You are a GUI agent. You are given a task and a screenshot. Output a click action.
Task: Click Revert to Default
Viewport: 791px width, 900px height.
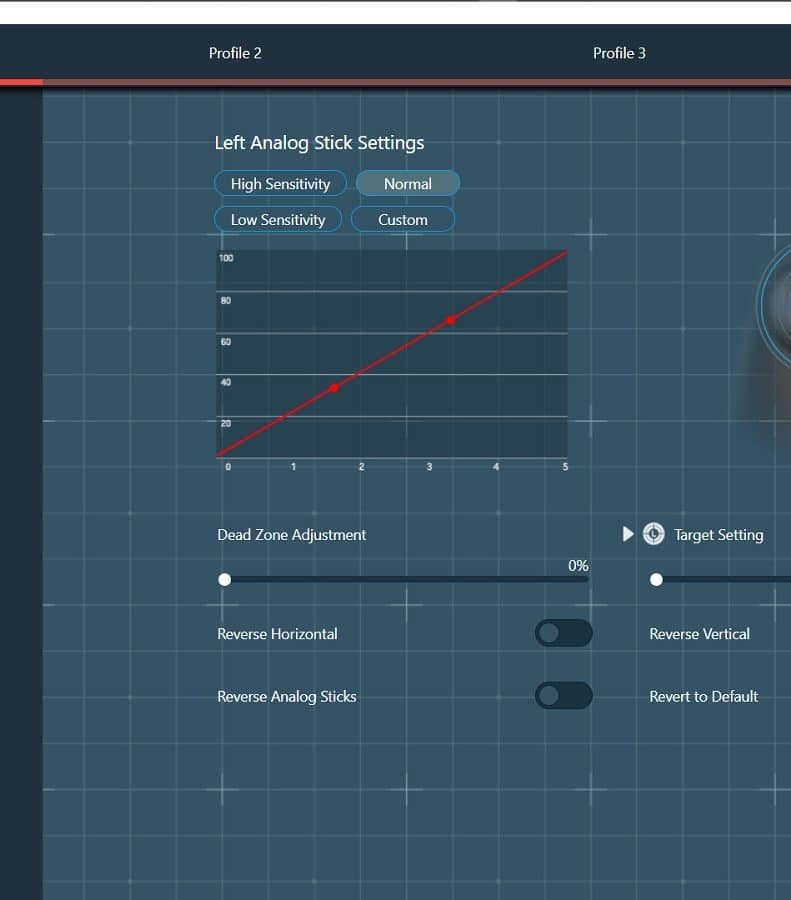click(703, 696)
